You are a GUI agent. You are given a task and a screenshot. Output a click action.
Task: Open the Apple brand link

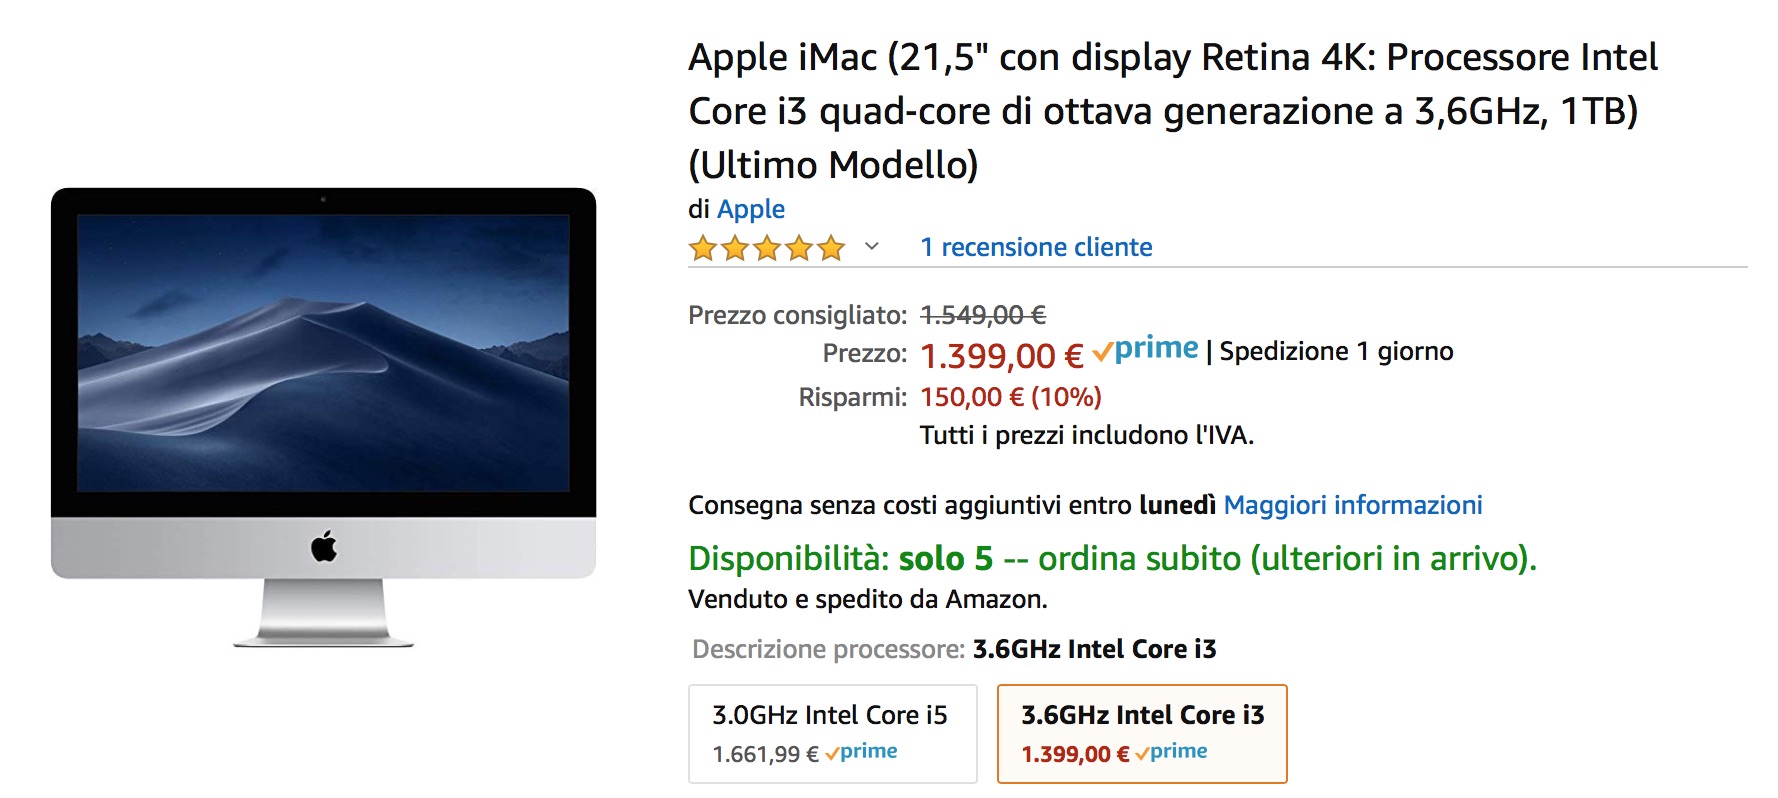pyautogui.click(x=750, y=209)
